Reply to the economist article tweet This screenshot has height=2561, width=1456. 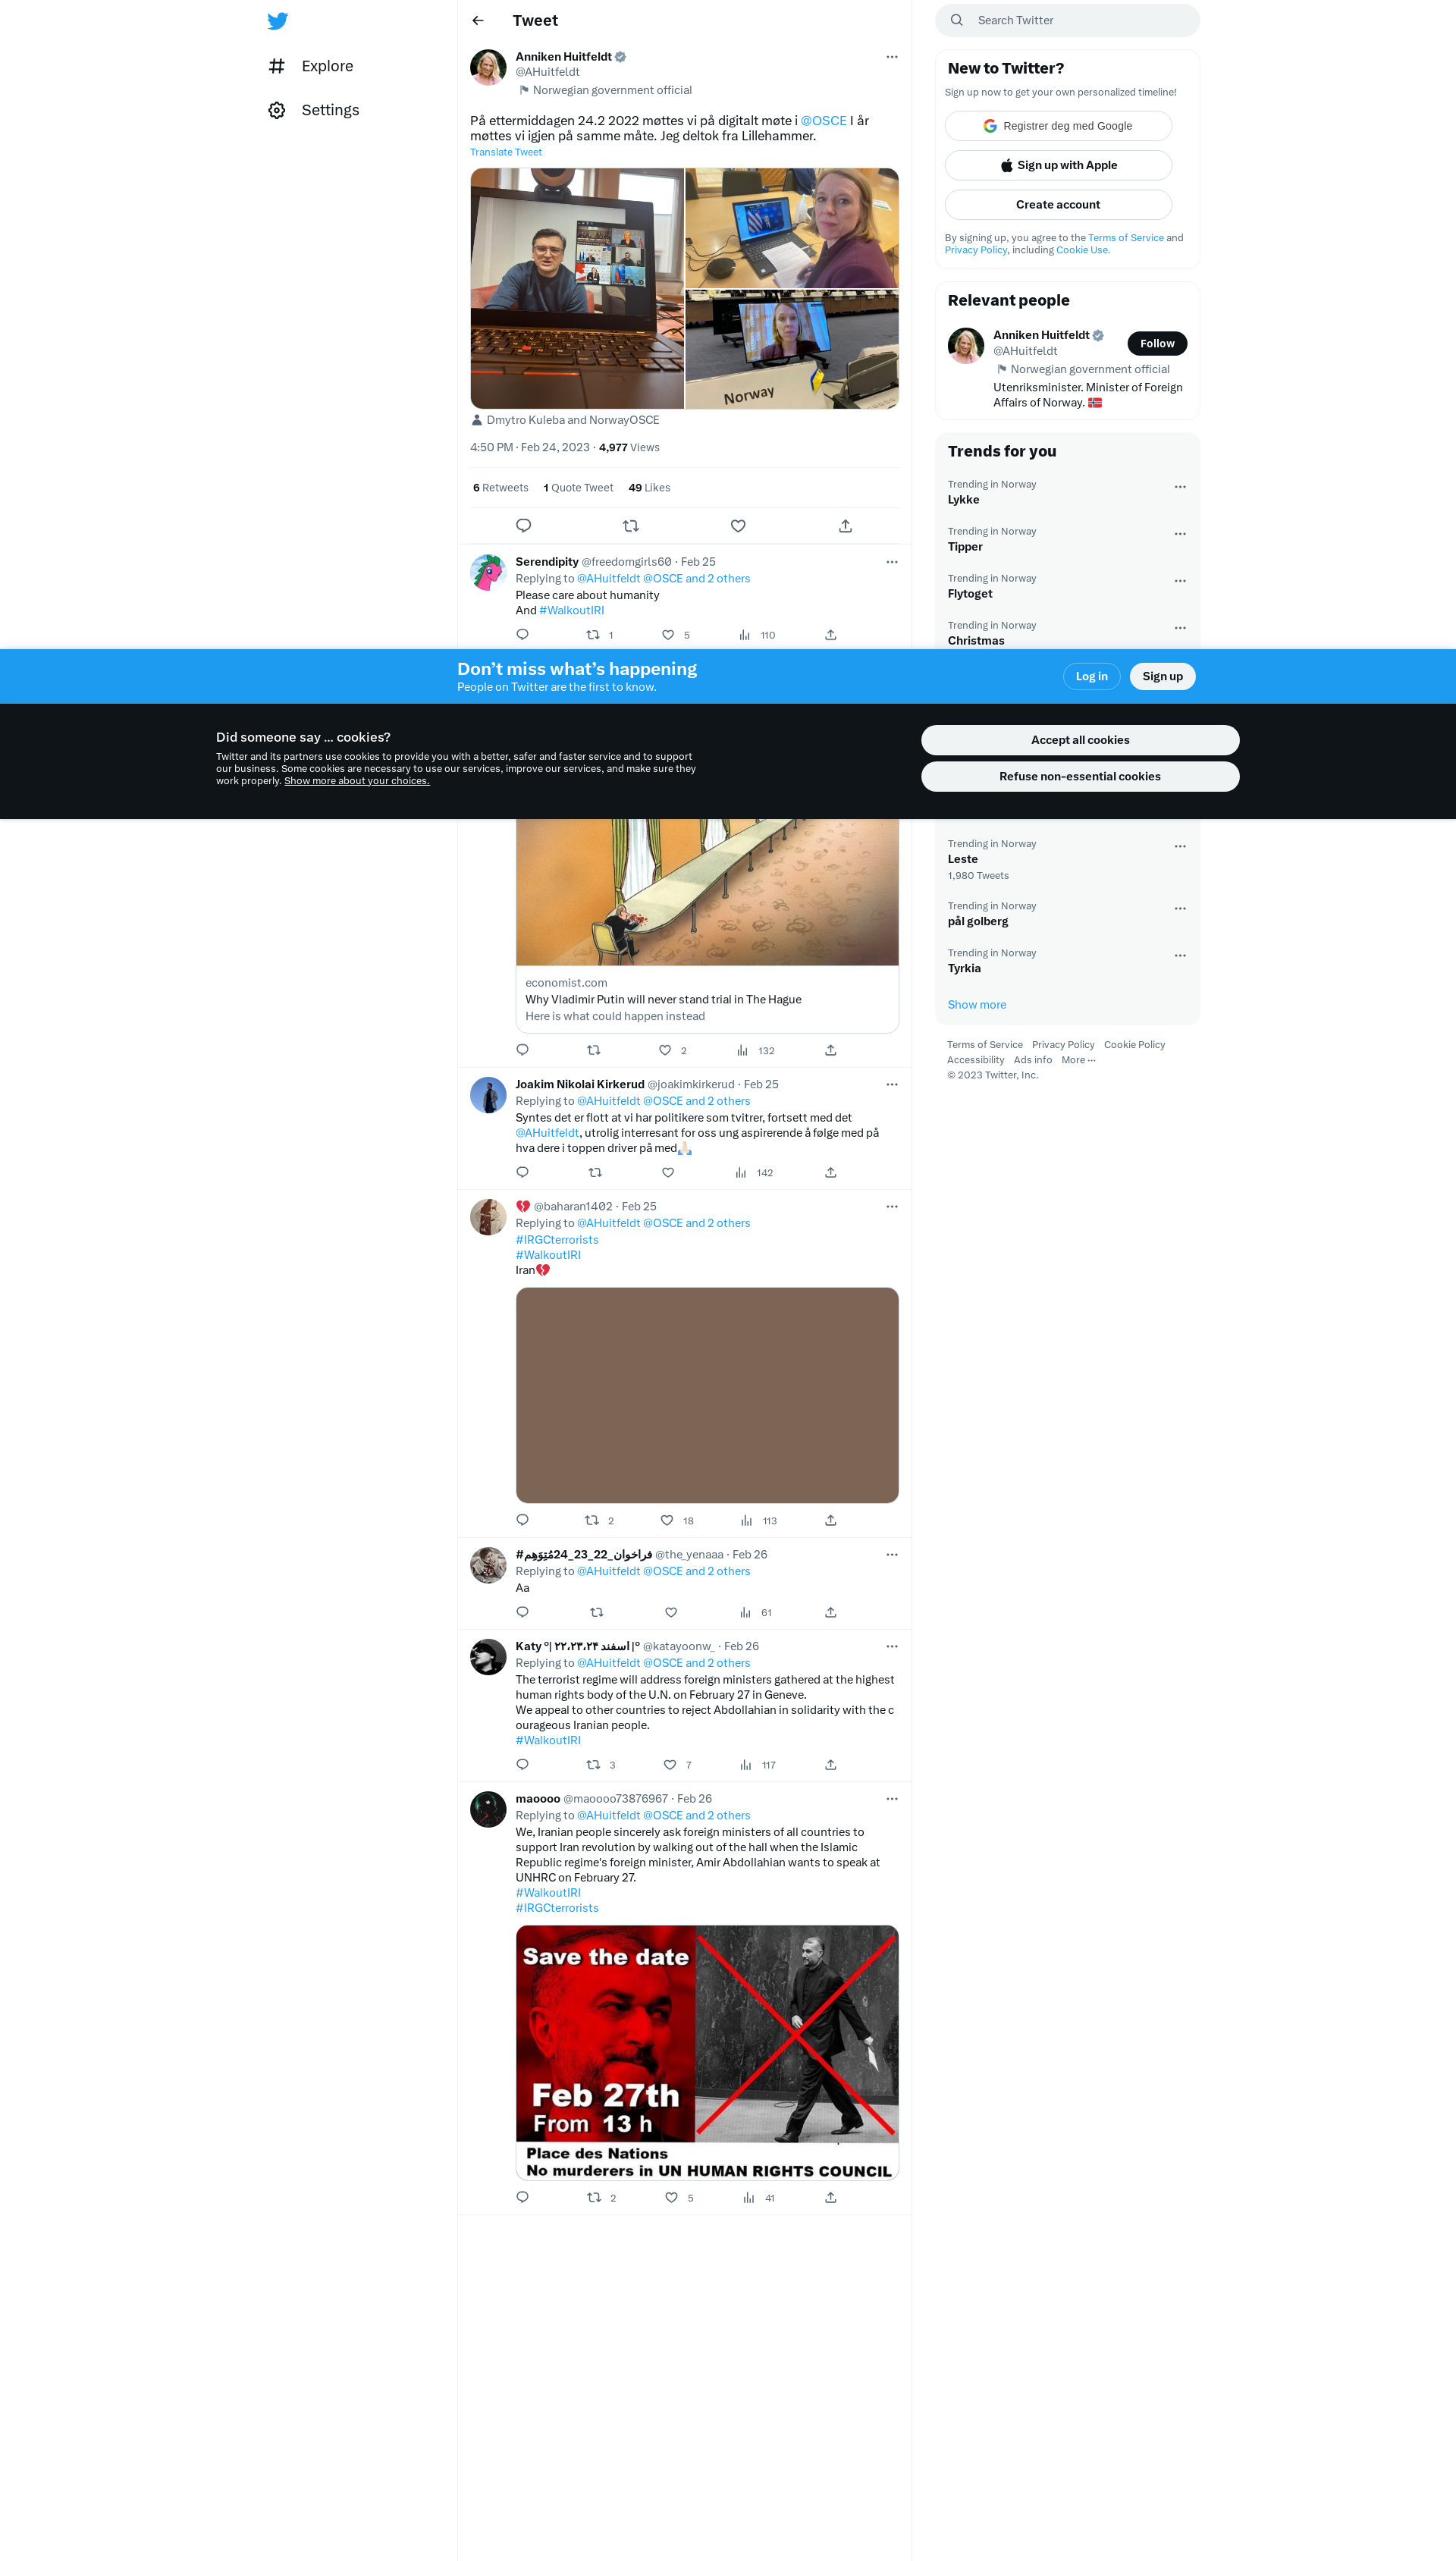[522, 1050]
